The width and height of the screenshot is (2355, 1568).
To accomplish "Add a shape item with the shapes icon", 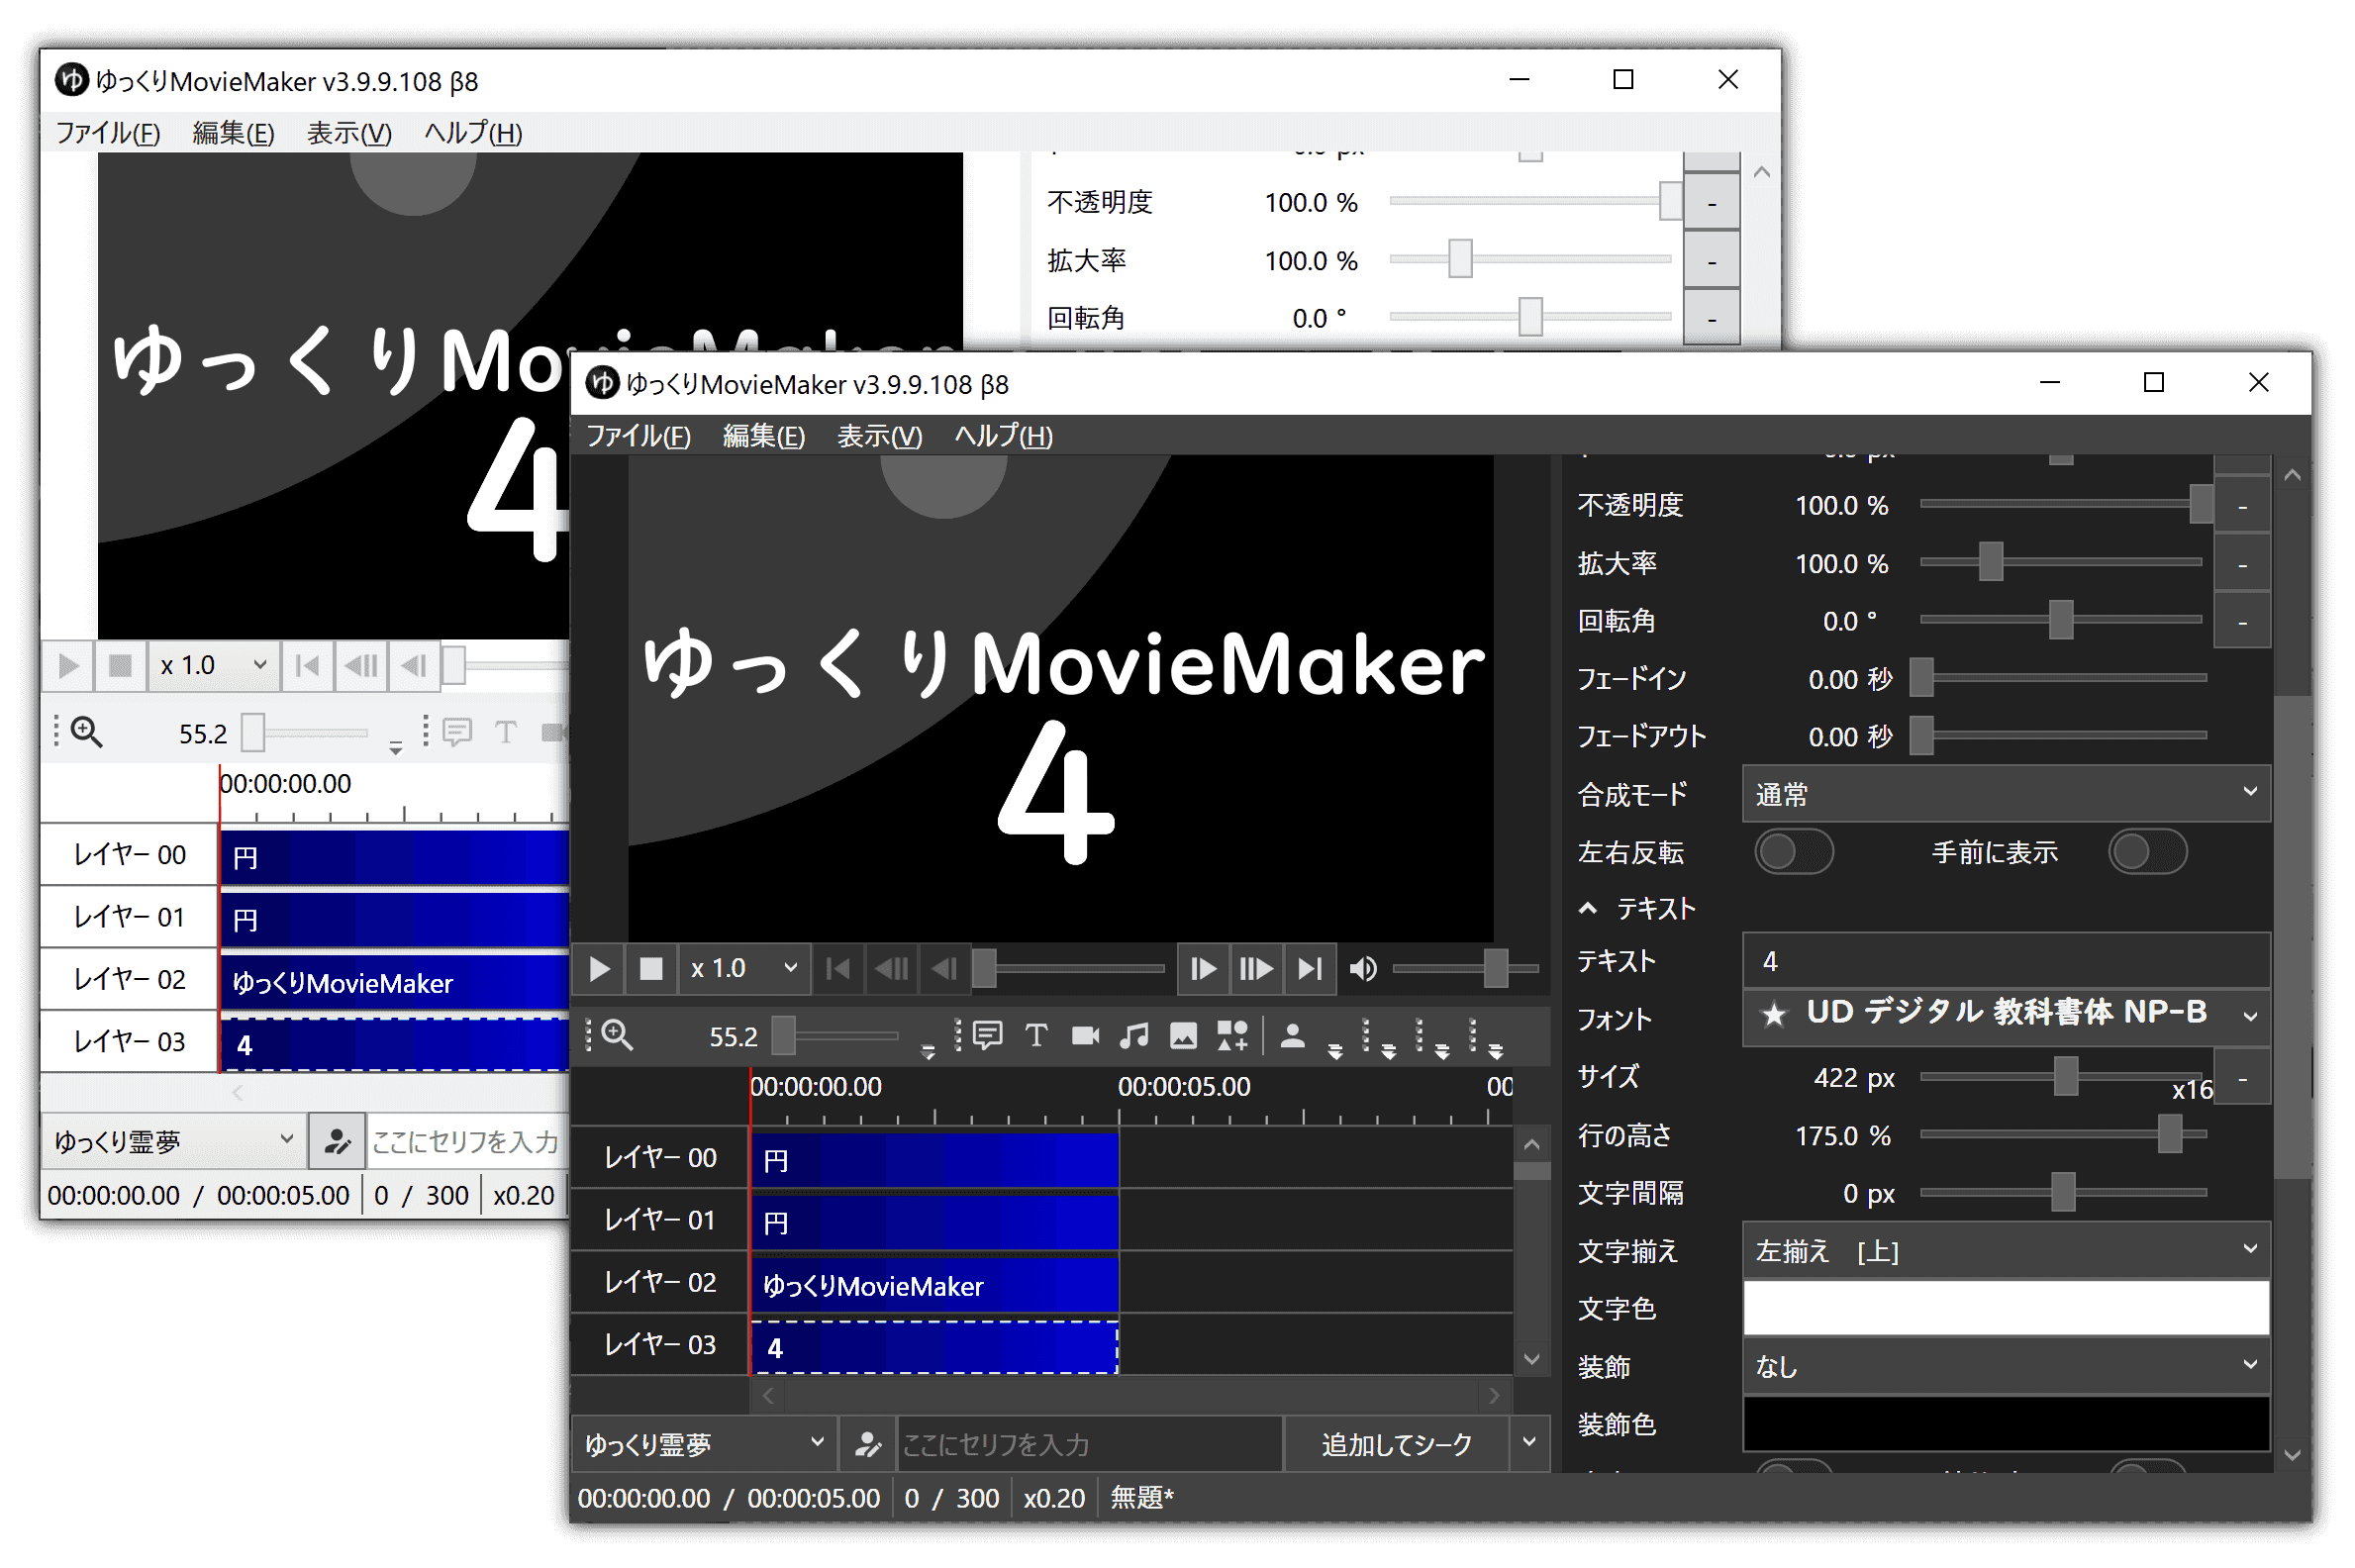I will pyautogui.click(x=1232, y=1037).
